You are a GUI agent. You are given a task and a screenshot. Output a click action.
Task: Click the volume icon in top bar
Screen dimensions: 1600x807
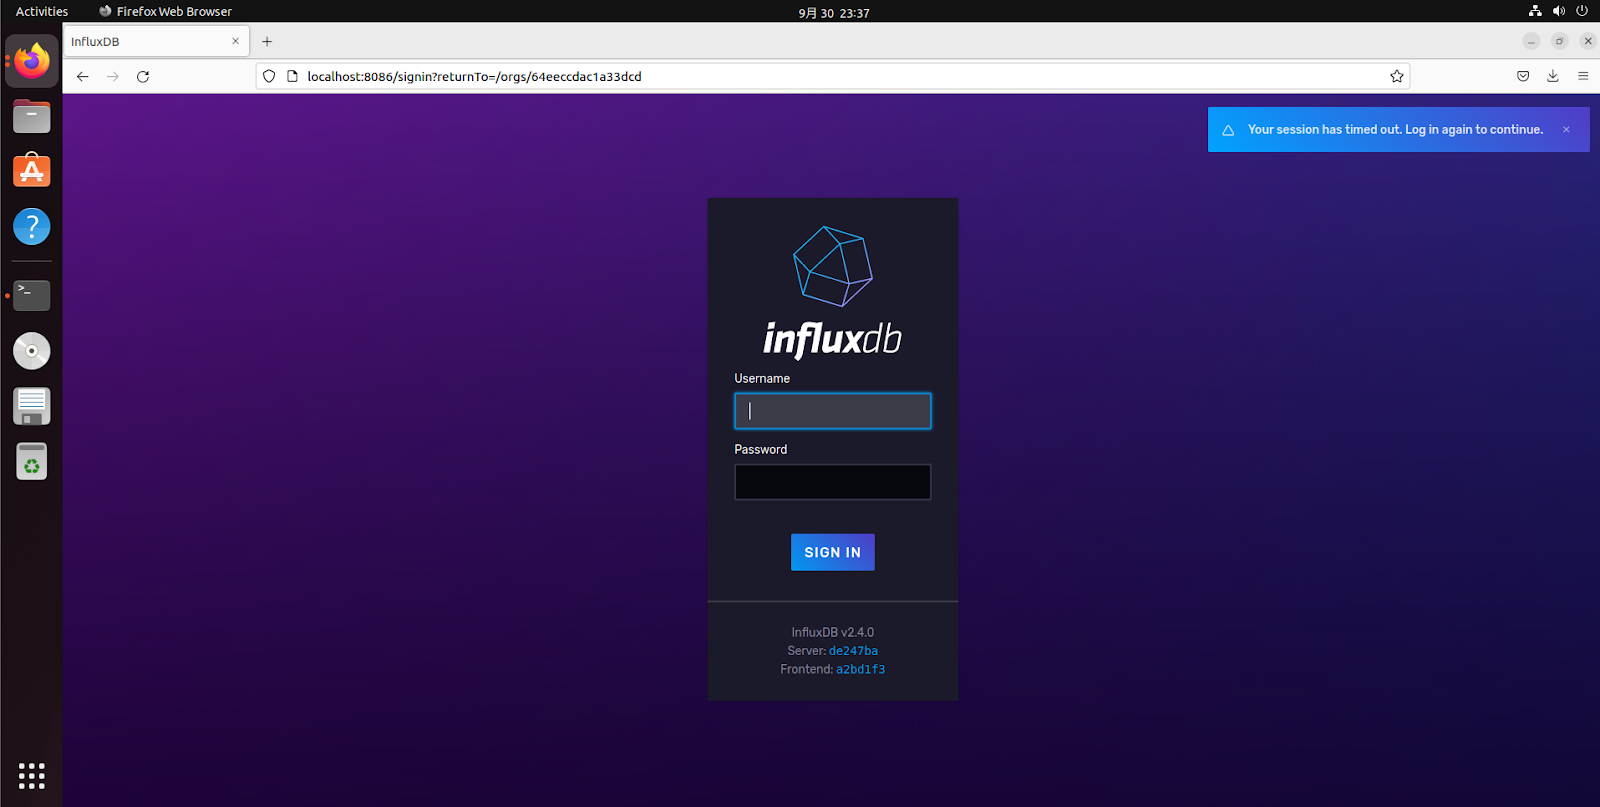pyautogui.click(x=1558, y=11)
